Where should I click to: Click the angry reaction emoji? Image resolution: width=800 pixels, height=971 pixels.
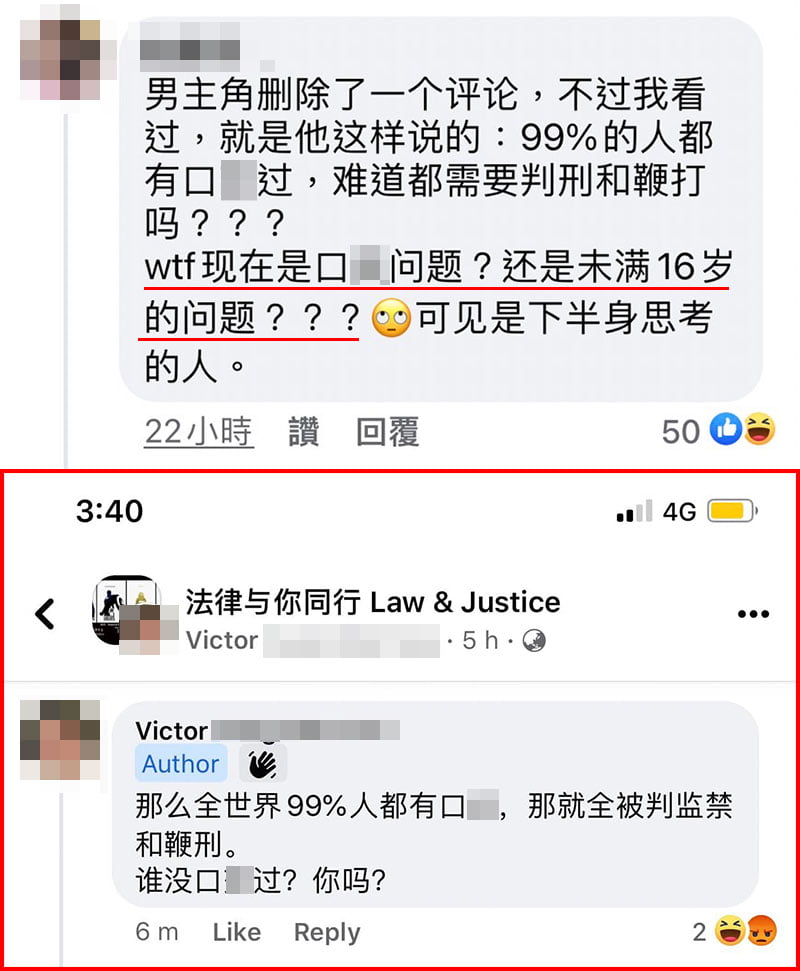(x=762, y=930)
